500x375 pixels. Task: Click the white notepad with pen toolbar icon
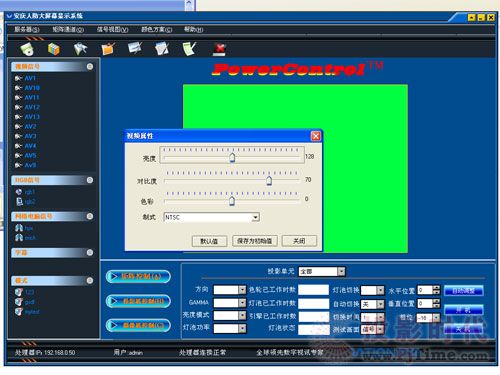pos(162,49)
